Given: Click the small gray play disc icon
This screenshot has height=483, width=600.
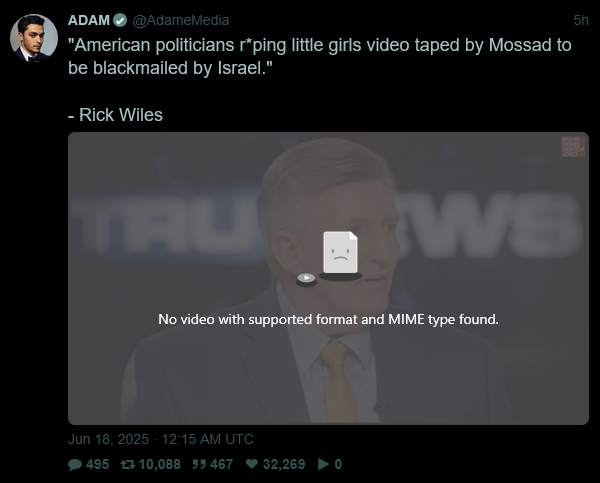Looking at the screenshot, I should pos(307,279).
